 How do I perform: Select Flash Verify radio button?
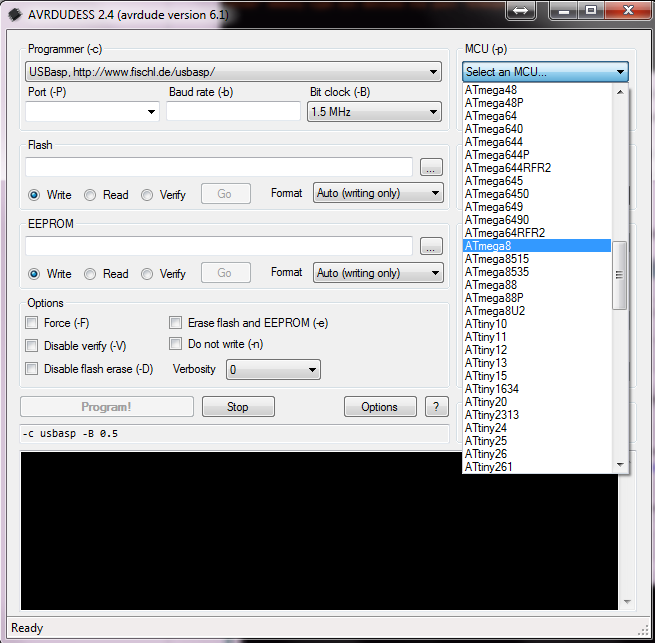click(x=147, y=195)
